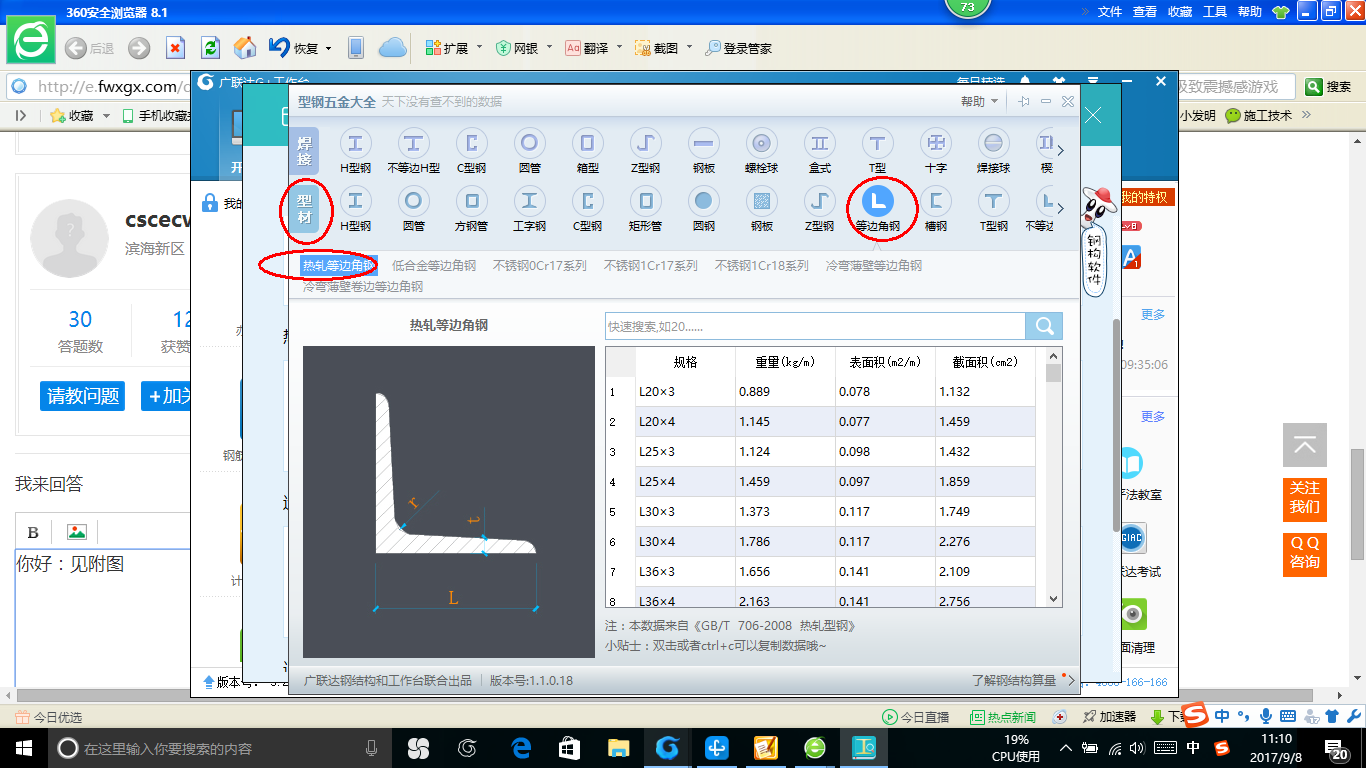Click the 了解钢结构算量 link
This screenshot has width=1366, height=768.
(x=1014, y=680)
